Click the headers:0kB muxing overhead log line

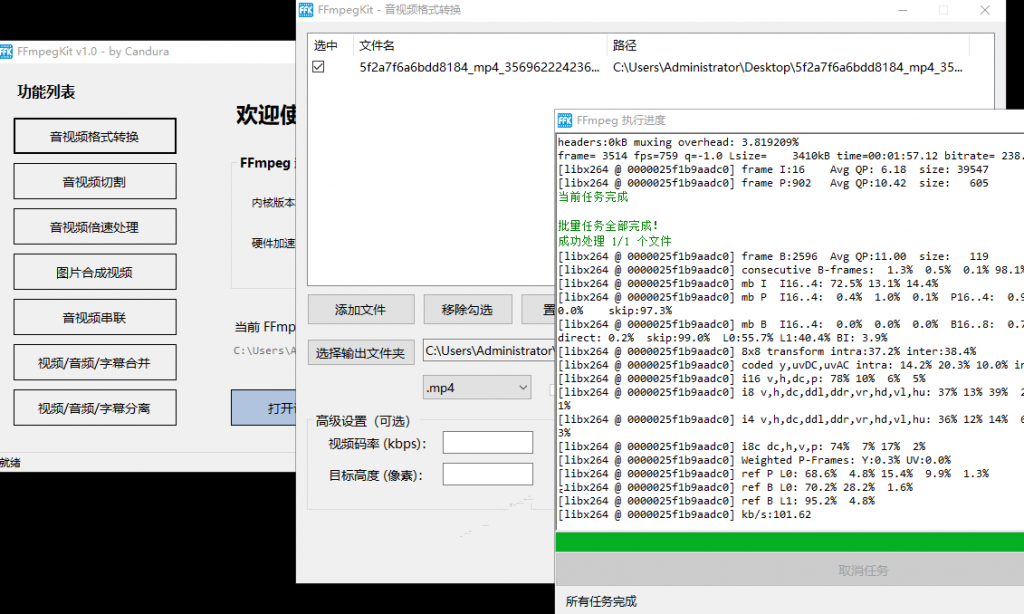pyautogui.click(x=678, y=142)
